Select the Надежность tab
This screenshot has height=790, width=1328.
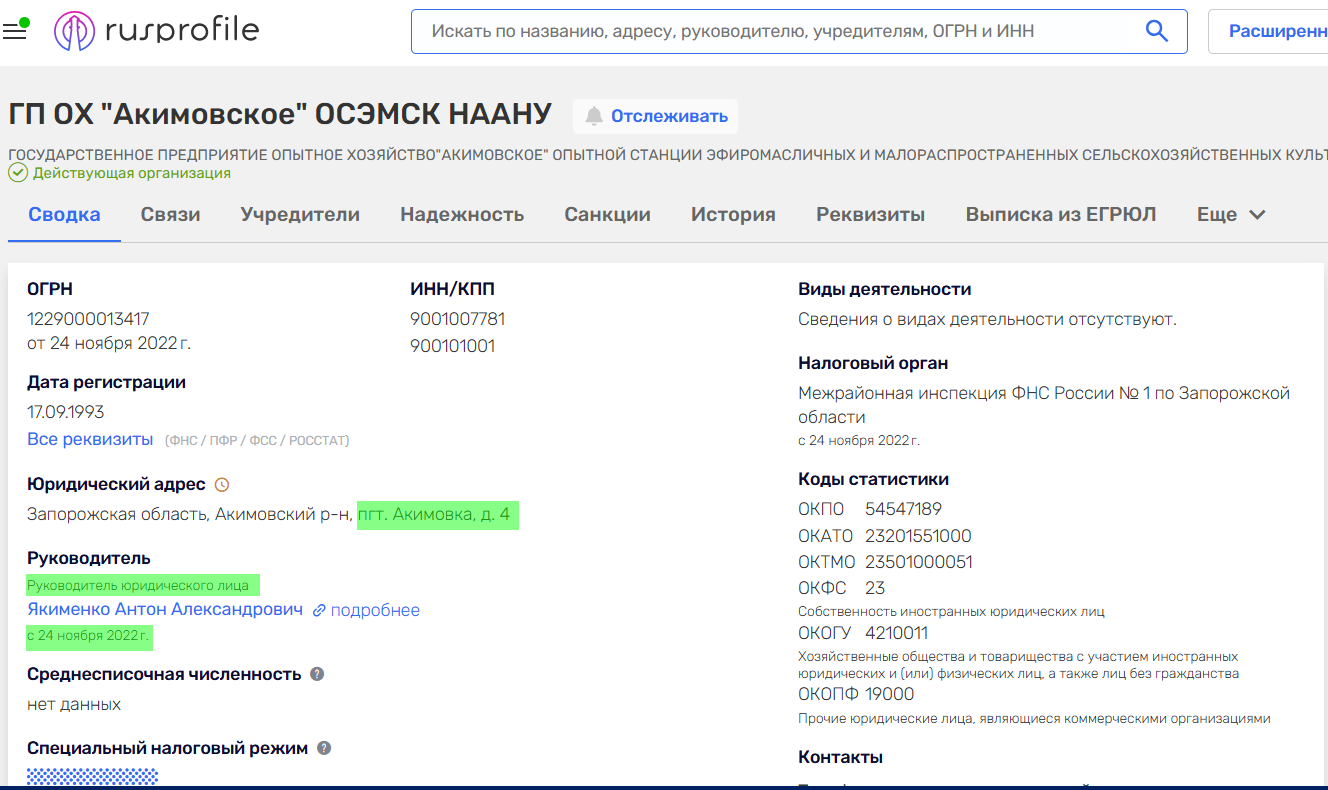462,214
